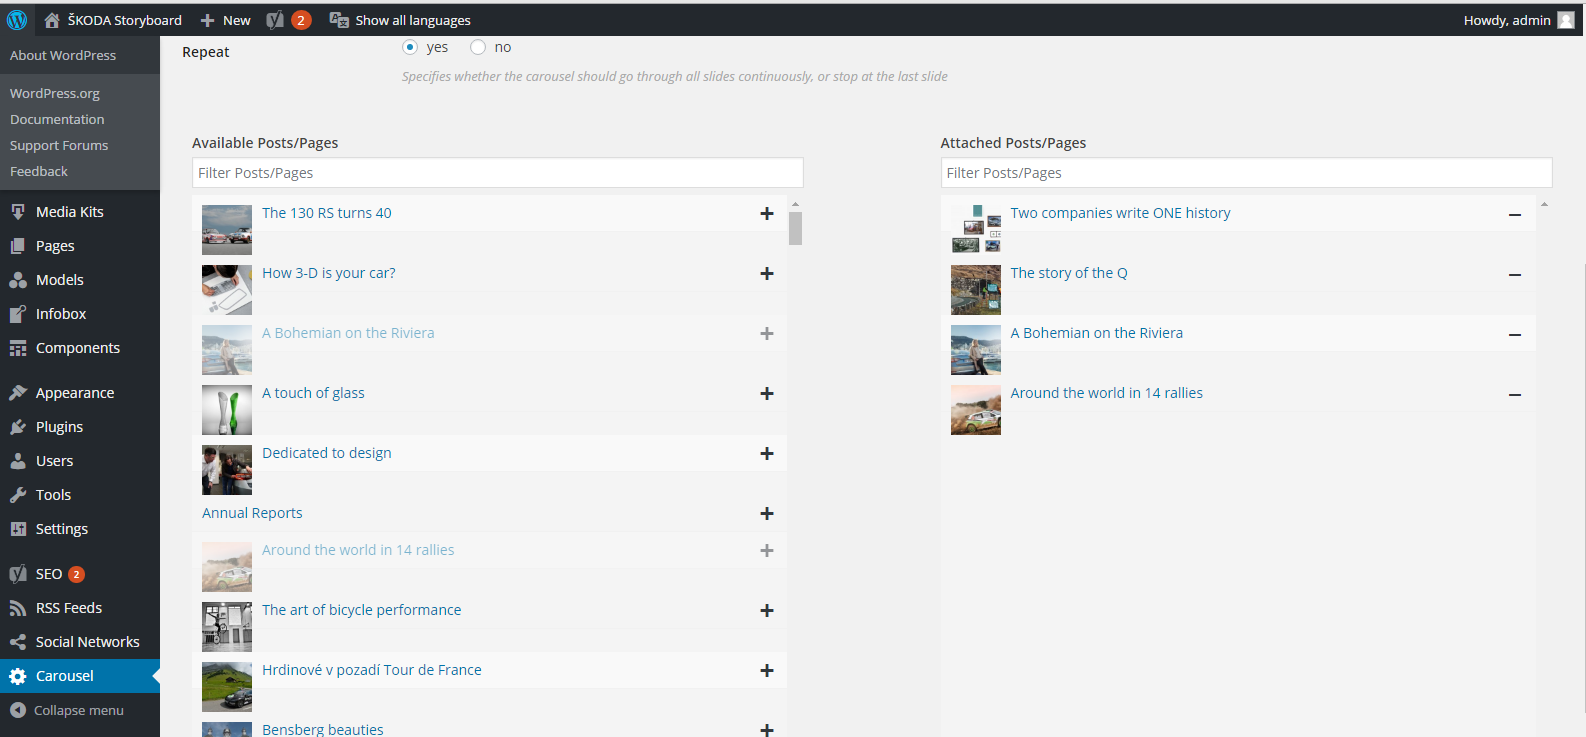Image resolution: width=1586 pixels, height=737 pixels.
Task: Open 'Annual Reports' link in available posts
Action: point(252,513)
